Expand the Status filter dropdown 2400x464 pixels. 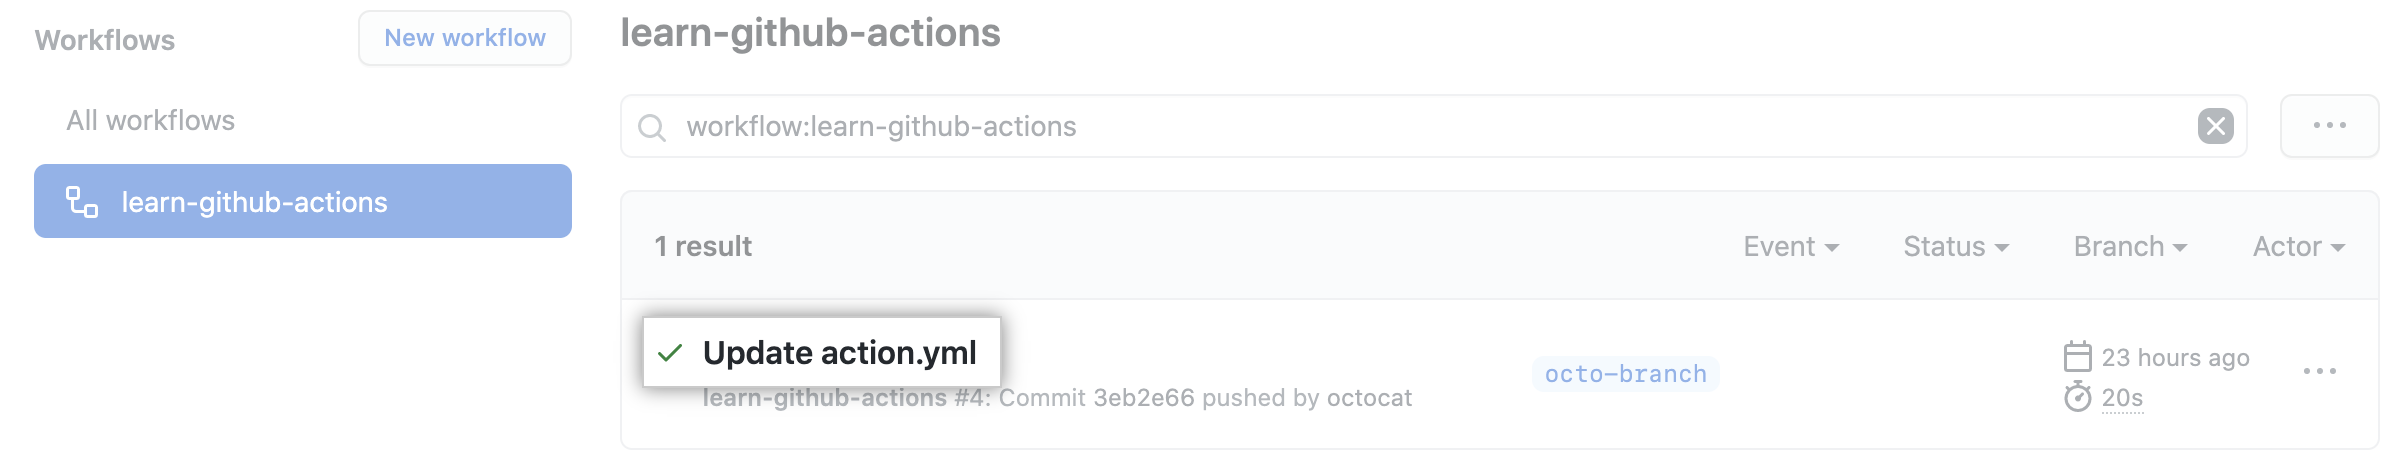(1956, 247)
